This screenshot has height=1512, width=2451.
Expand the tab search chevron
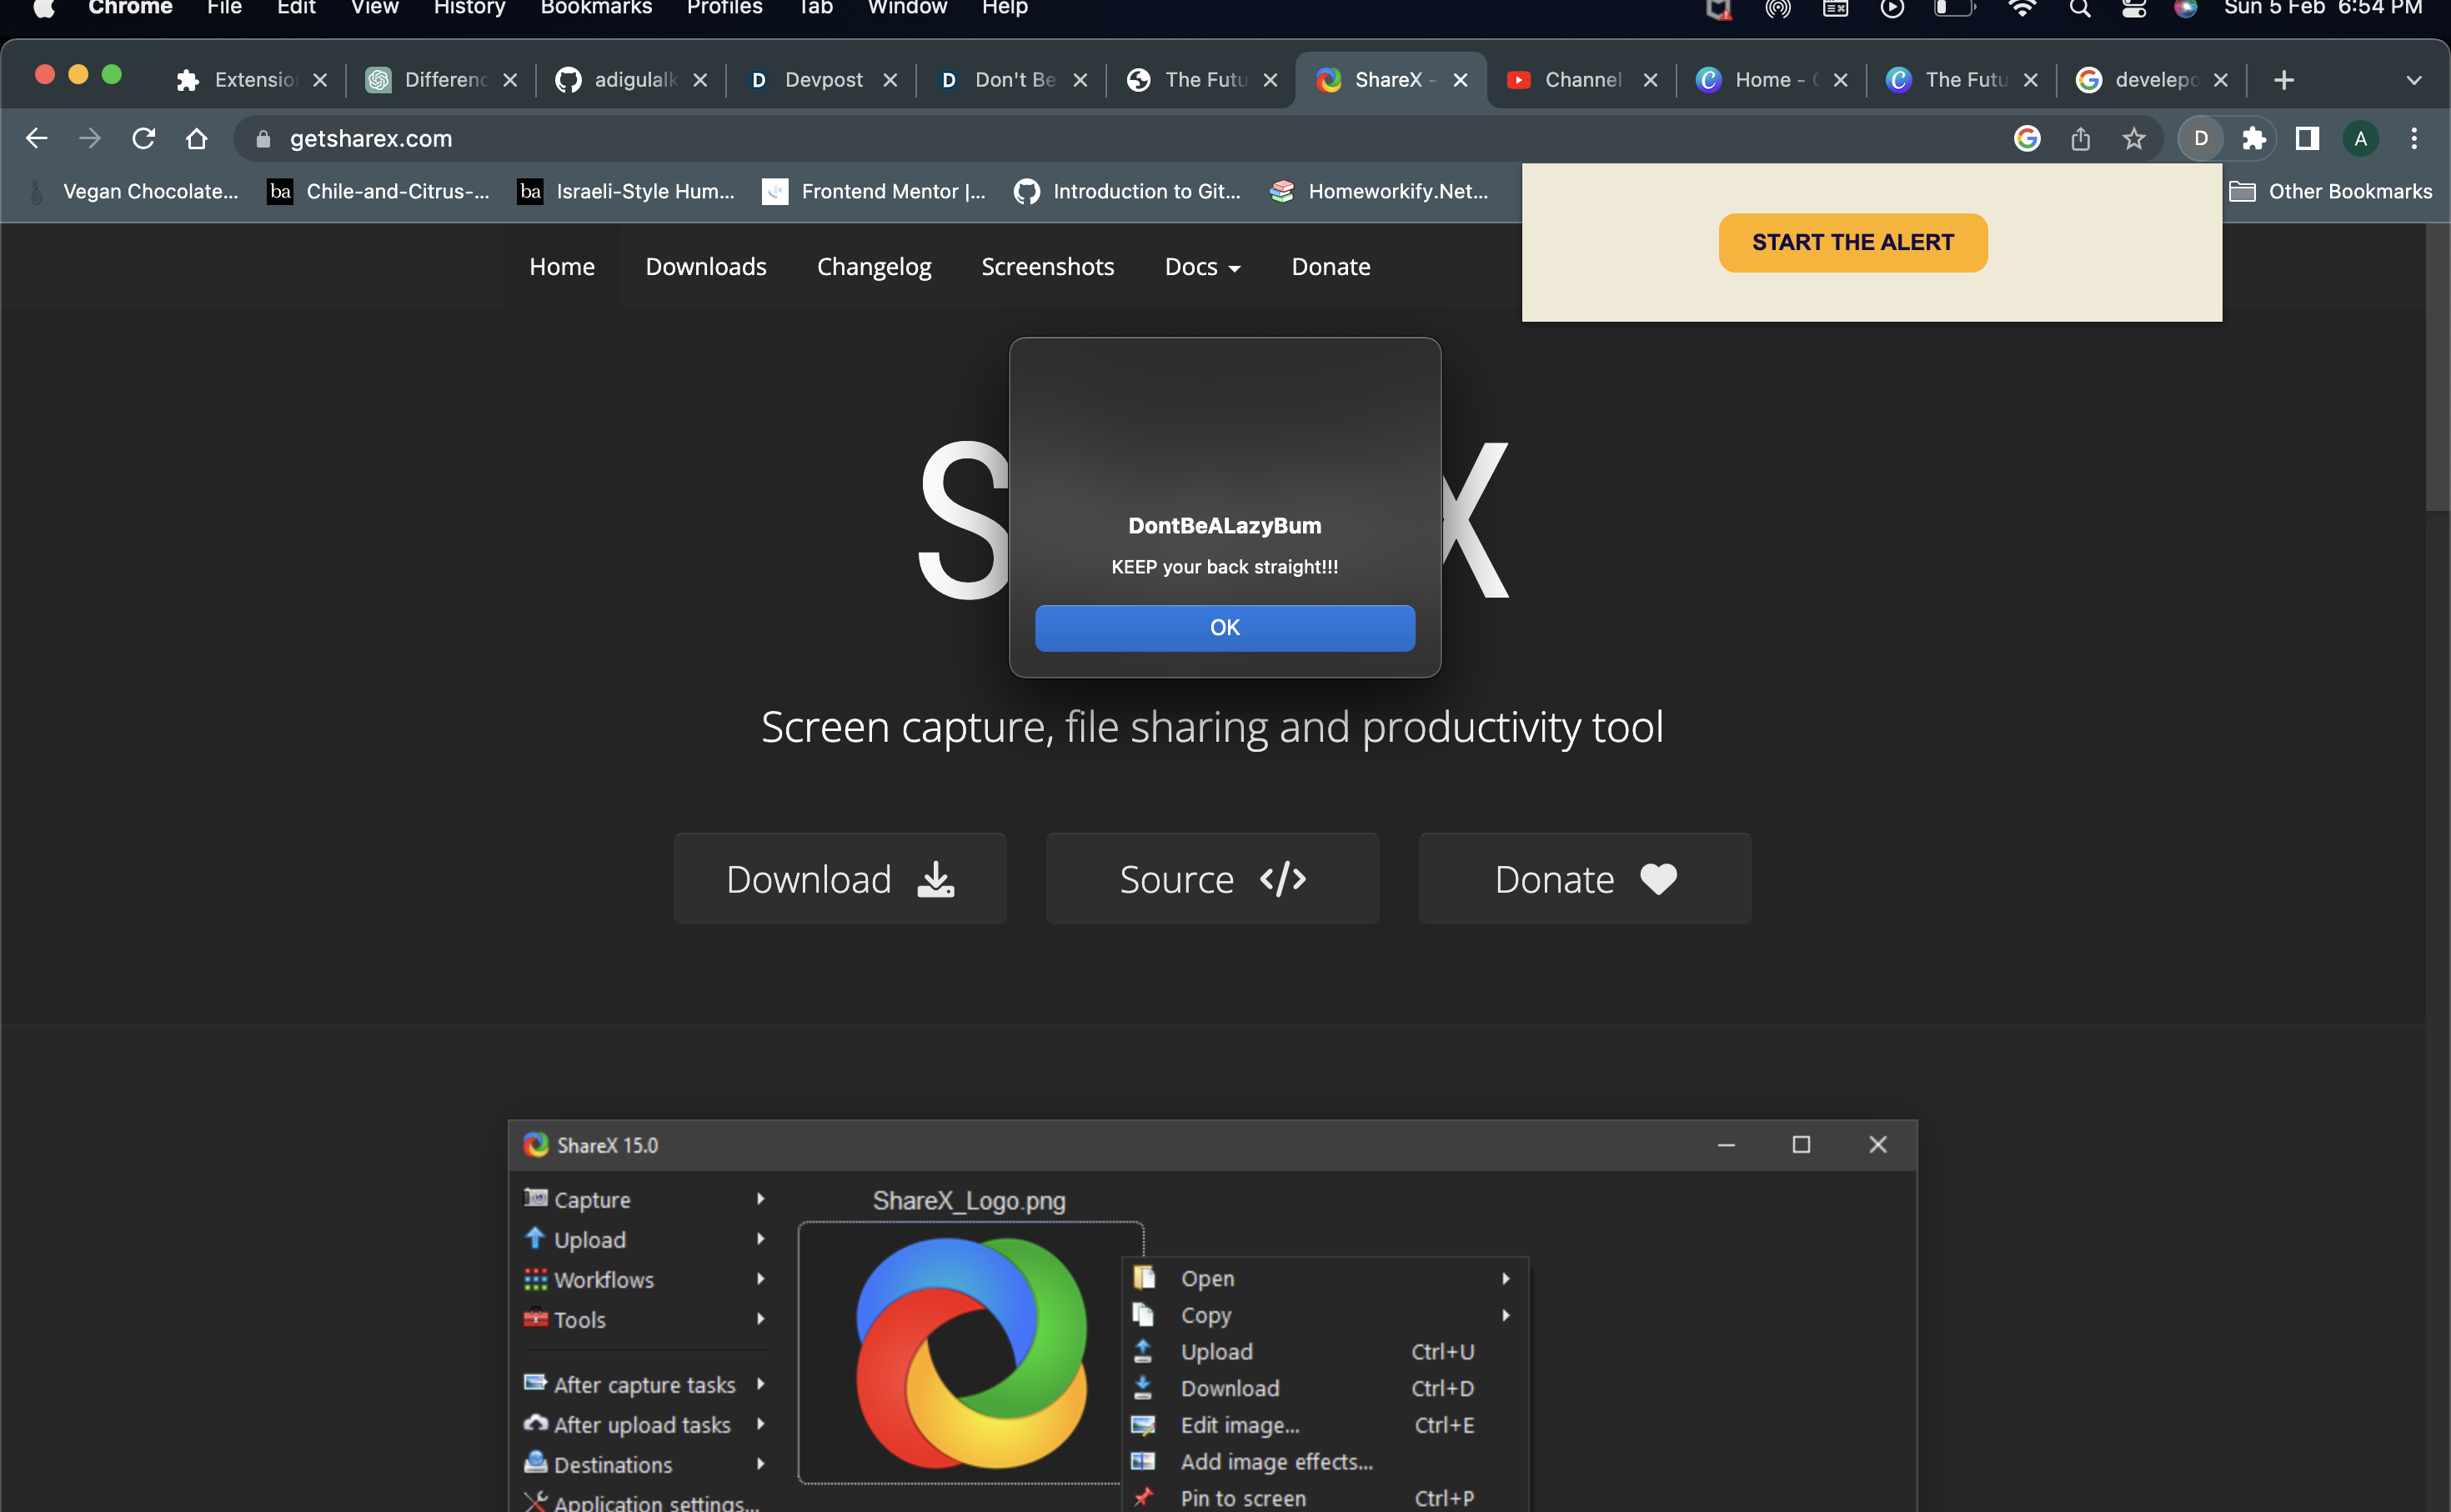coord(2414,80)
